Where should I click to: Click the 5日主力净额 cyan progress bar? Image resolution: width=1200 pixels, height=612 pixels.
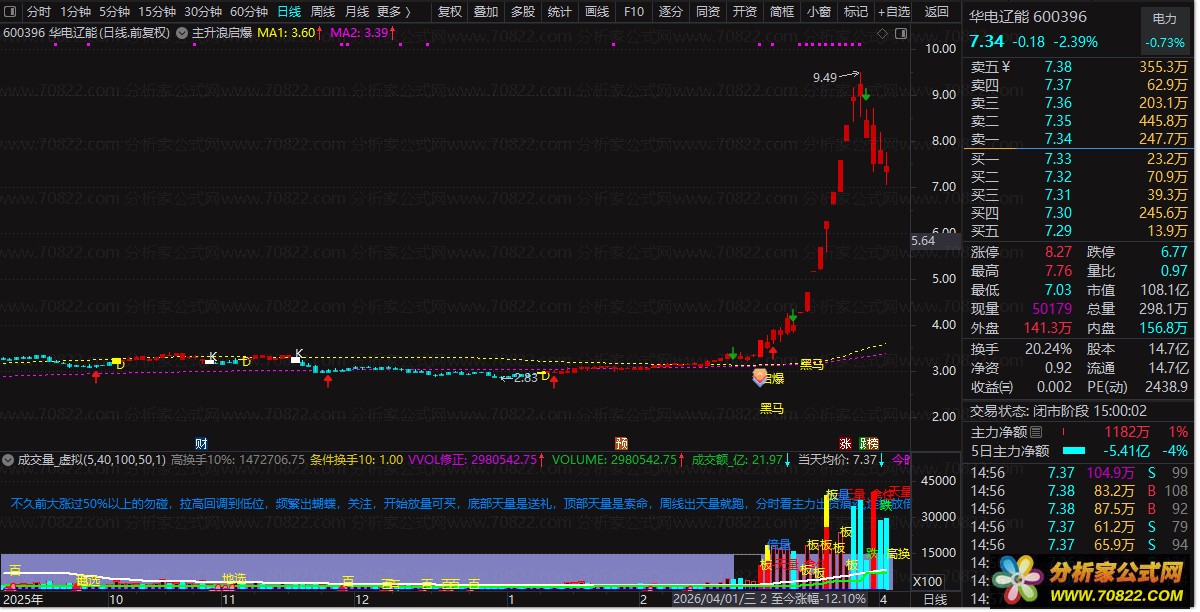(x=1072, y=451)
